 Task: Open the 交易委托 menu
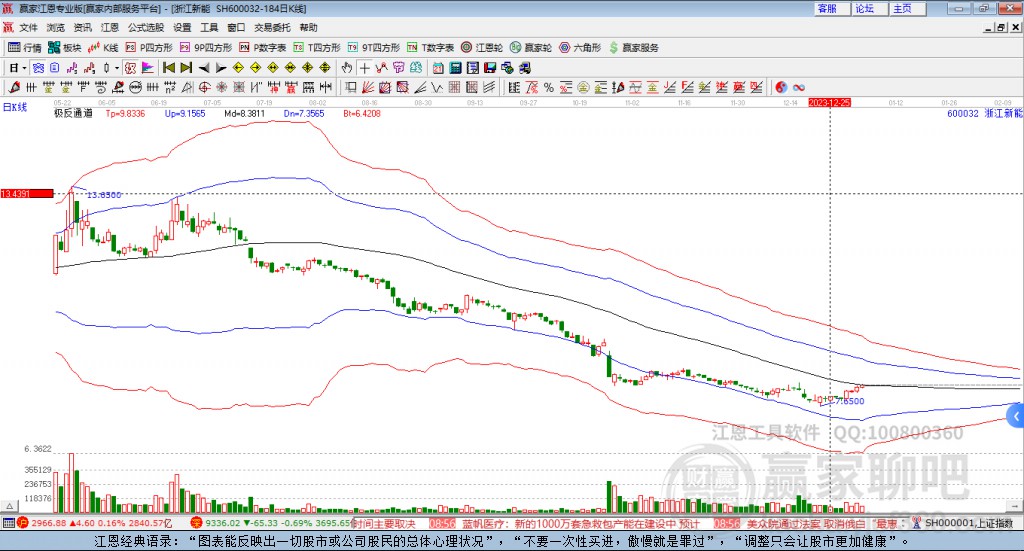click(272, 27)
